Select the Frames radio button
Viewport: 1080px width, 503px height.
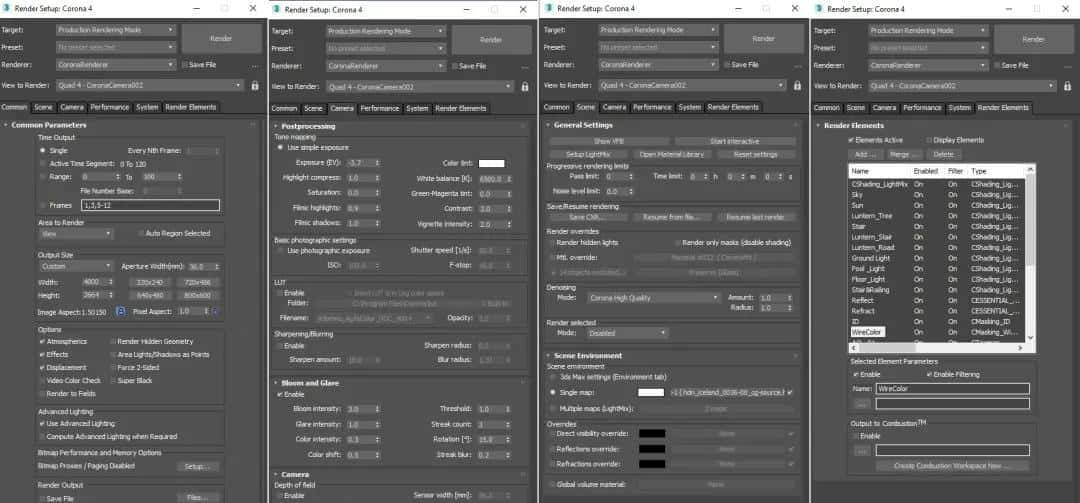tap(43, 205)
